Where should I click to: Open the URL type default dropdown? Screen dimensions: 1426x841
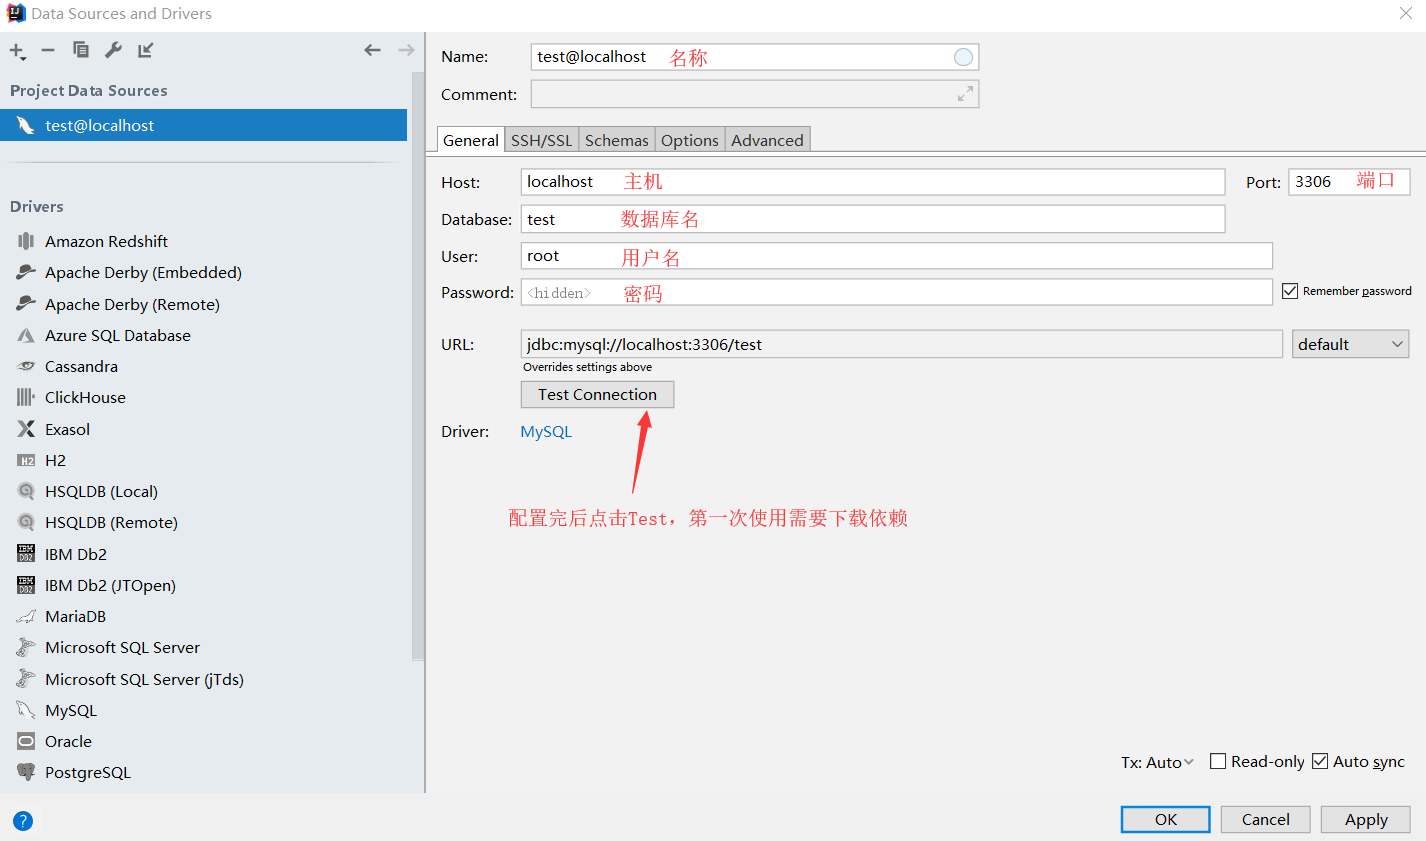[x=1350, y=344]
